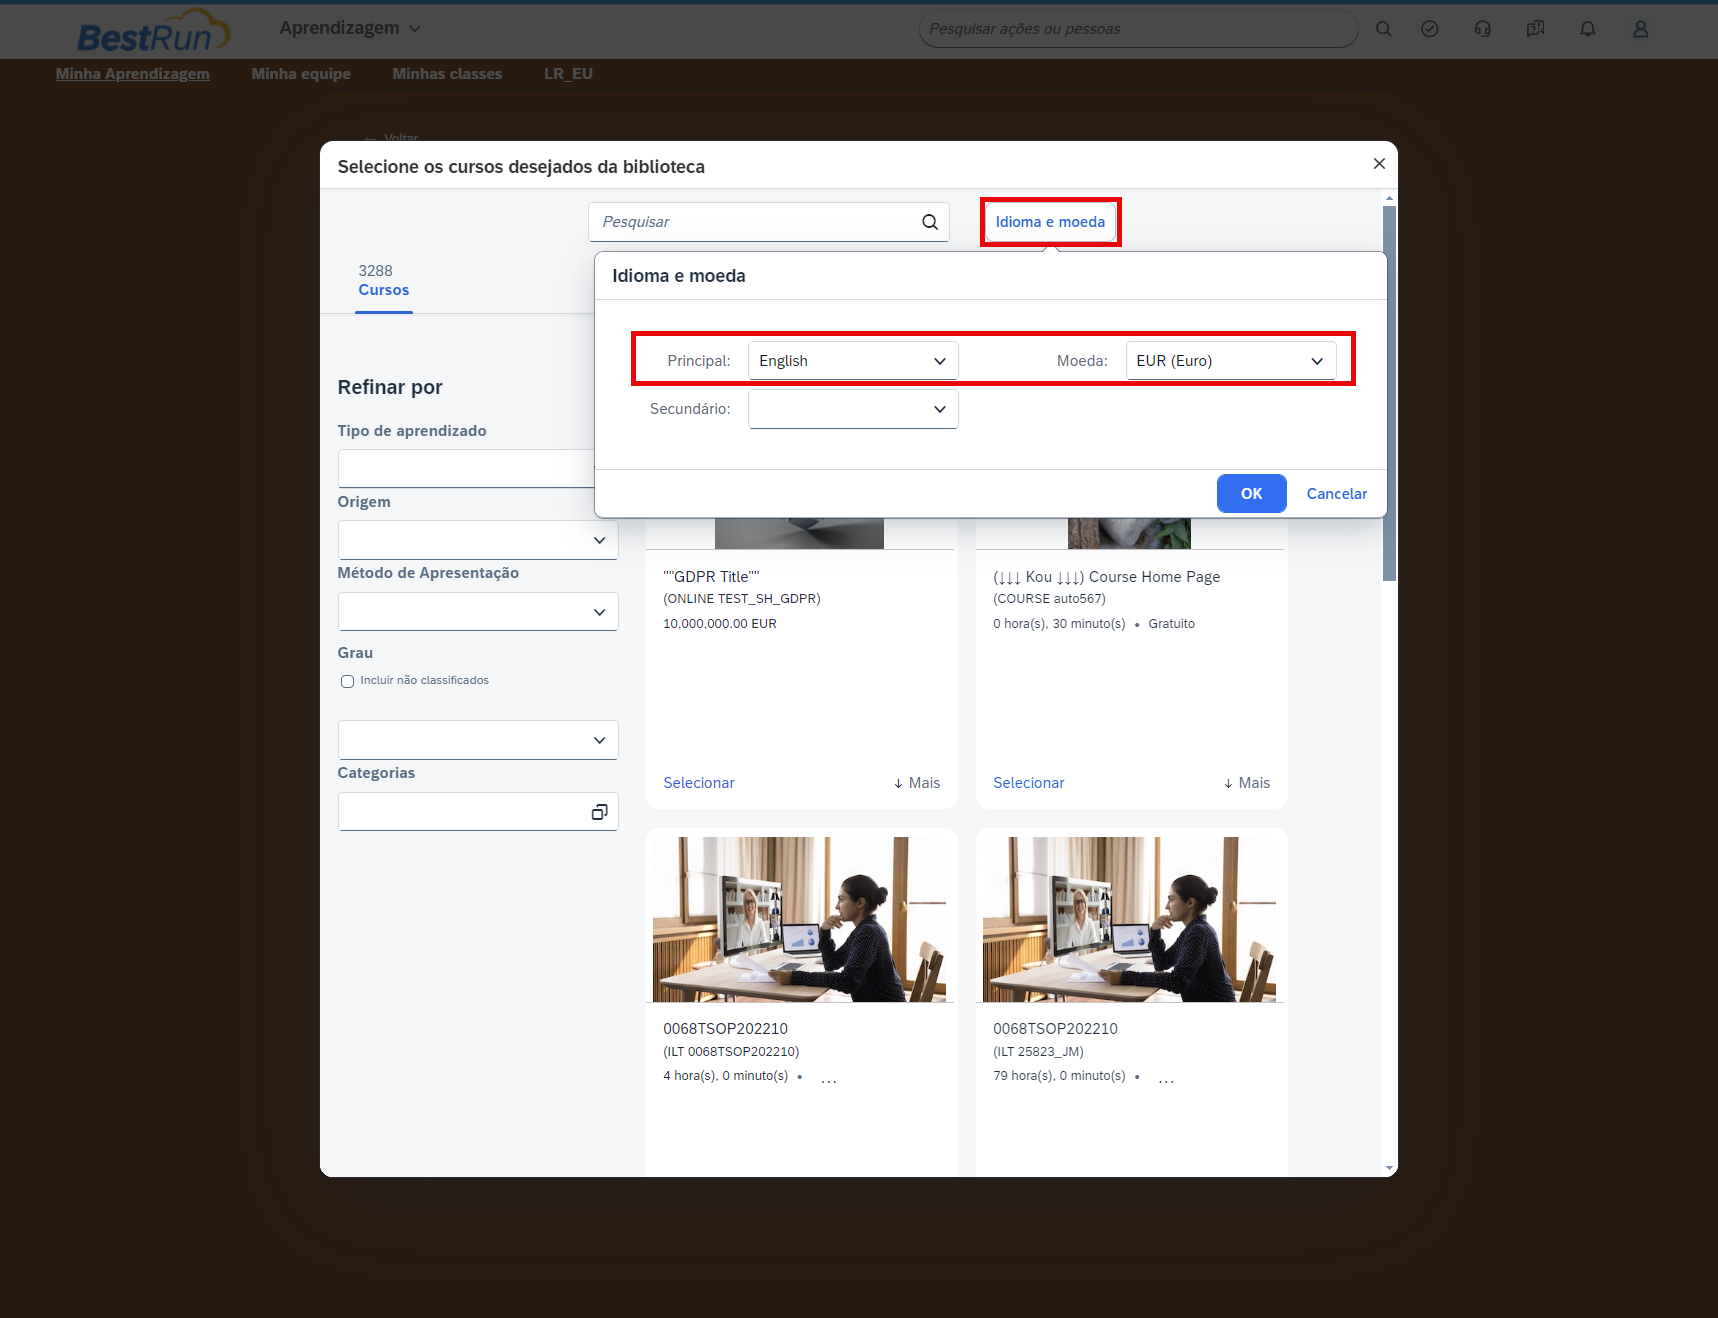Click the 3288 course count
The image size is (1718, 1318).
(x=376, y=271)
